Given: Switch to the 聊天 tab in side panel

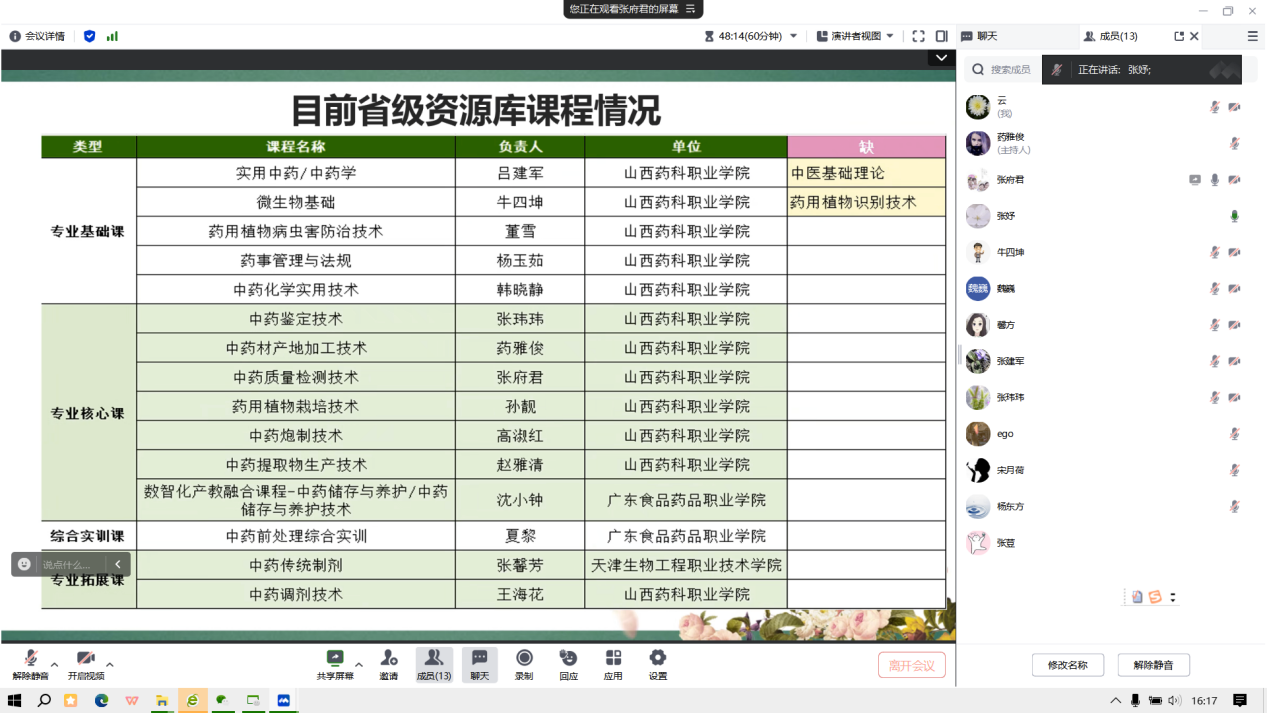Looking at the screenshot, I should 980,36.
